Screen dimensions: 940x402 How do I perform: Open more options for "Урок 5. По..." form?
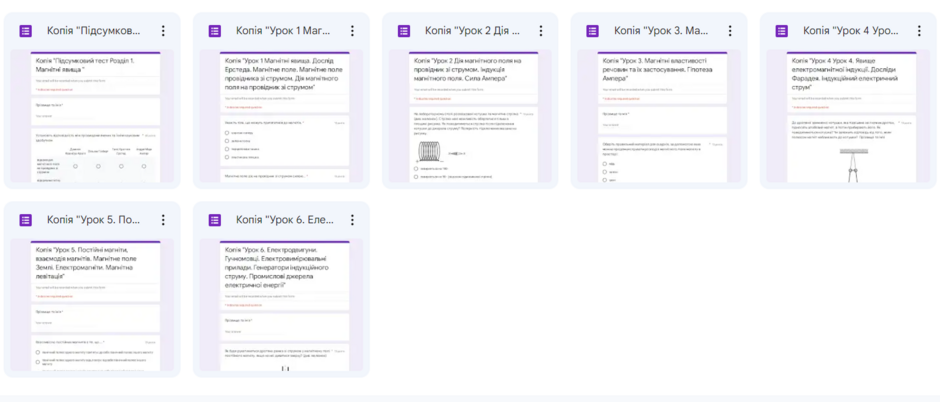163,220
